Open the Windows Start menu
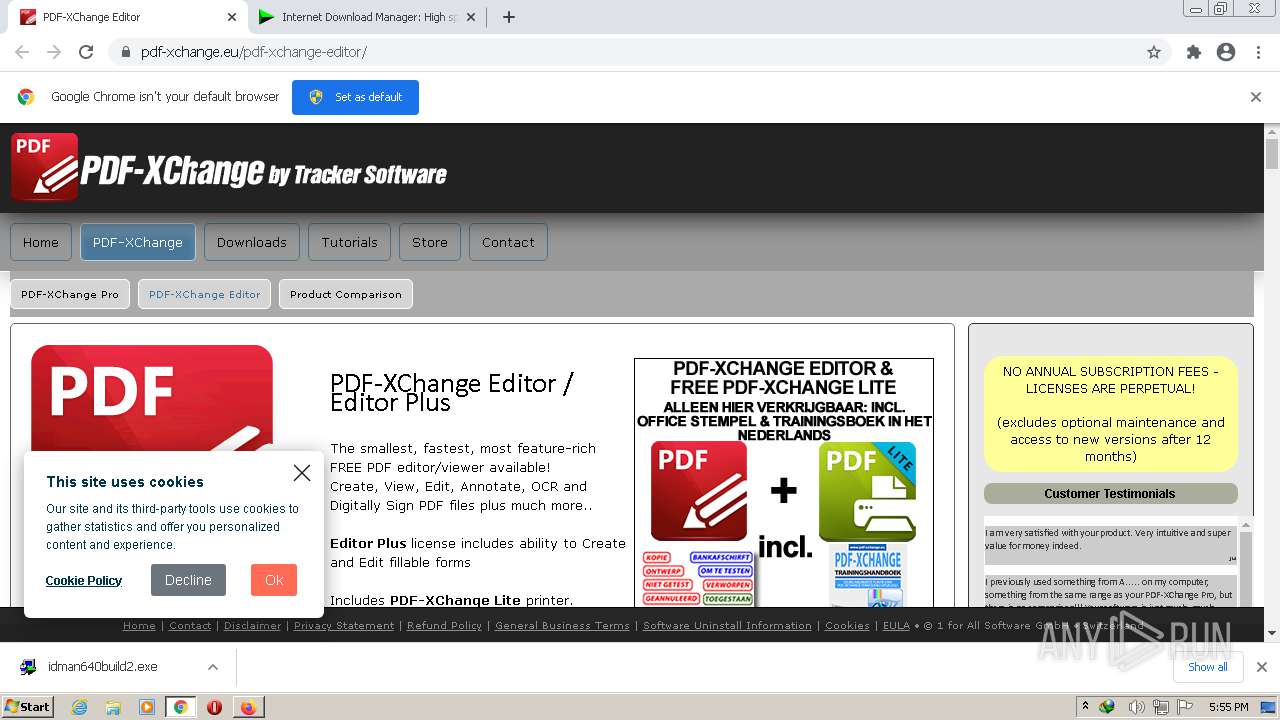This screenshot has width=1280, height=720. 28,706
